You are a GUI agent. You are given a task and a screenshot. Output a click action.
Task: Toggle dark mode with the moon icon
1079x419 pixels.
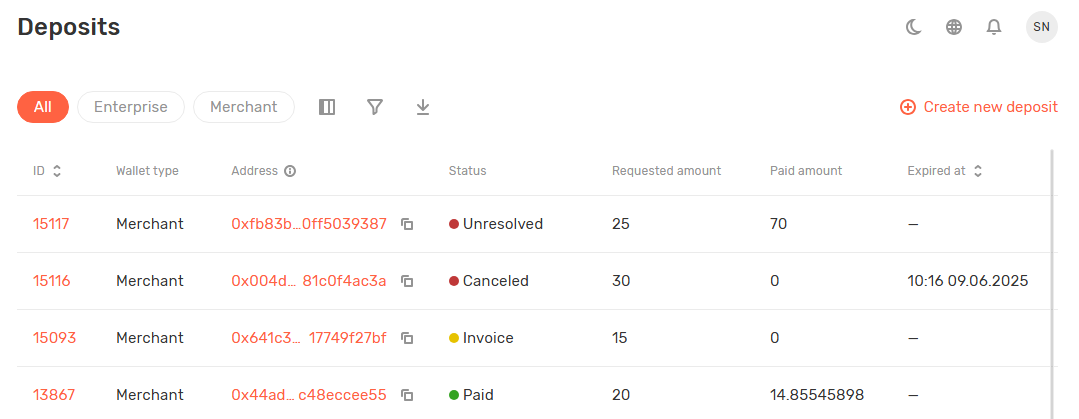[x=913, y=28]
